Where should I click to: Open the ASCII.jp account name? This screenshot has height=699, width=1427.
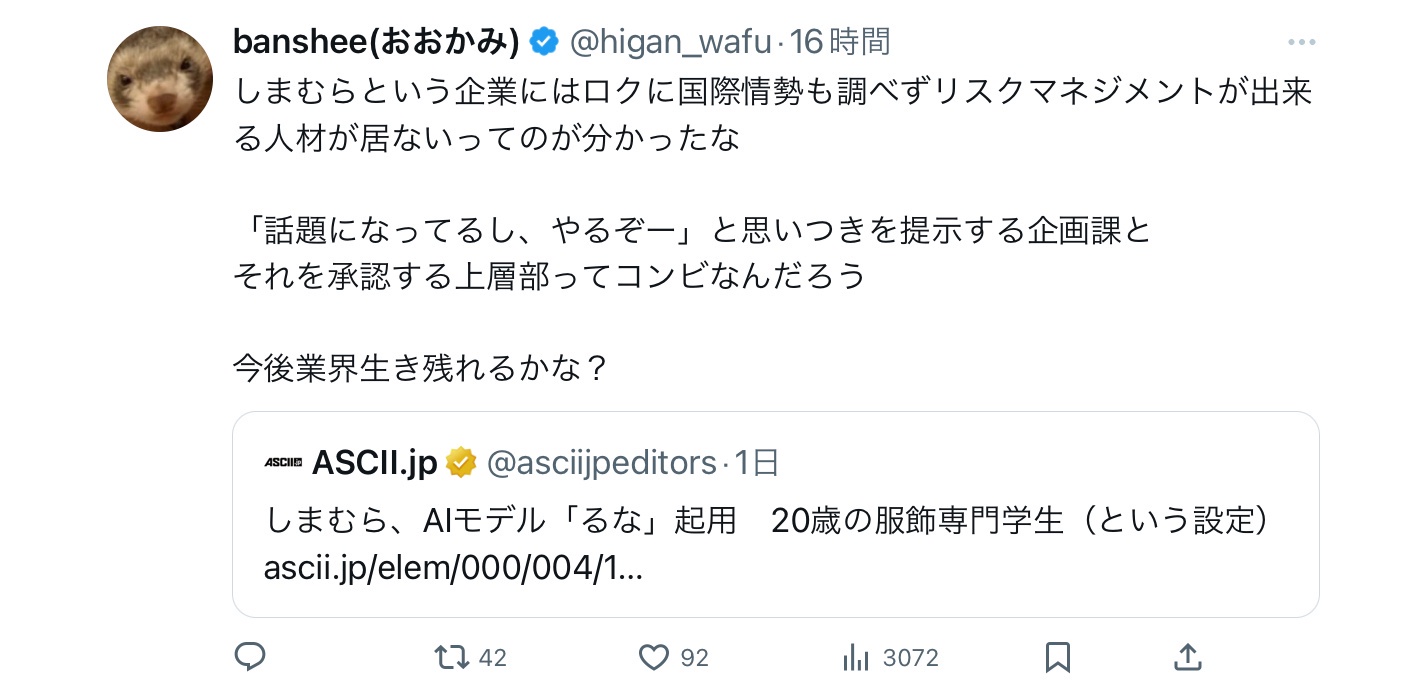[x=375, y=463]
